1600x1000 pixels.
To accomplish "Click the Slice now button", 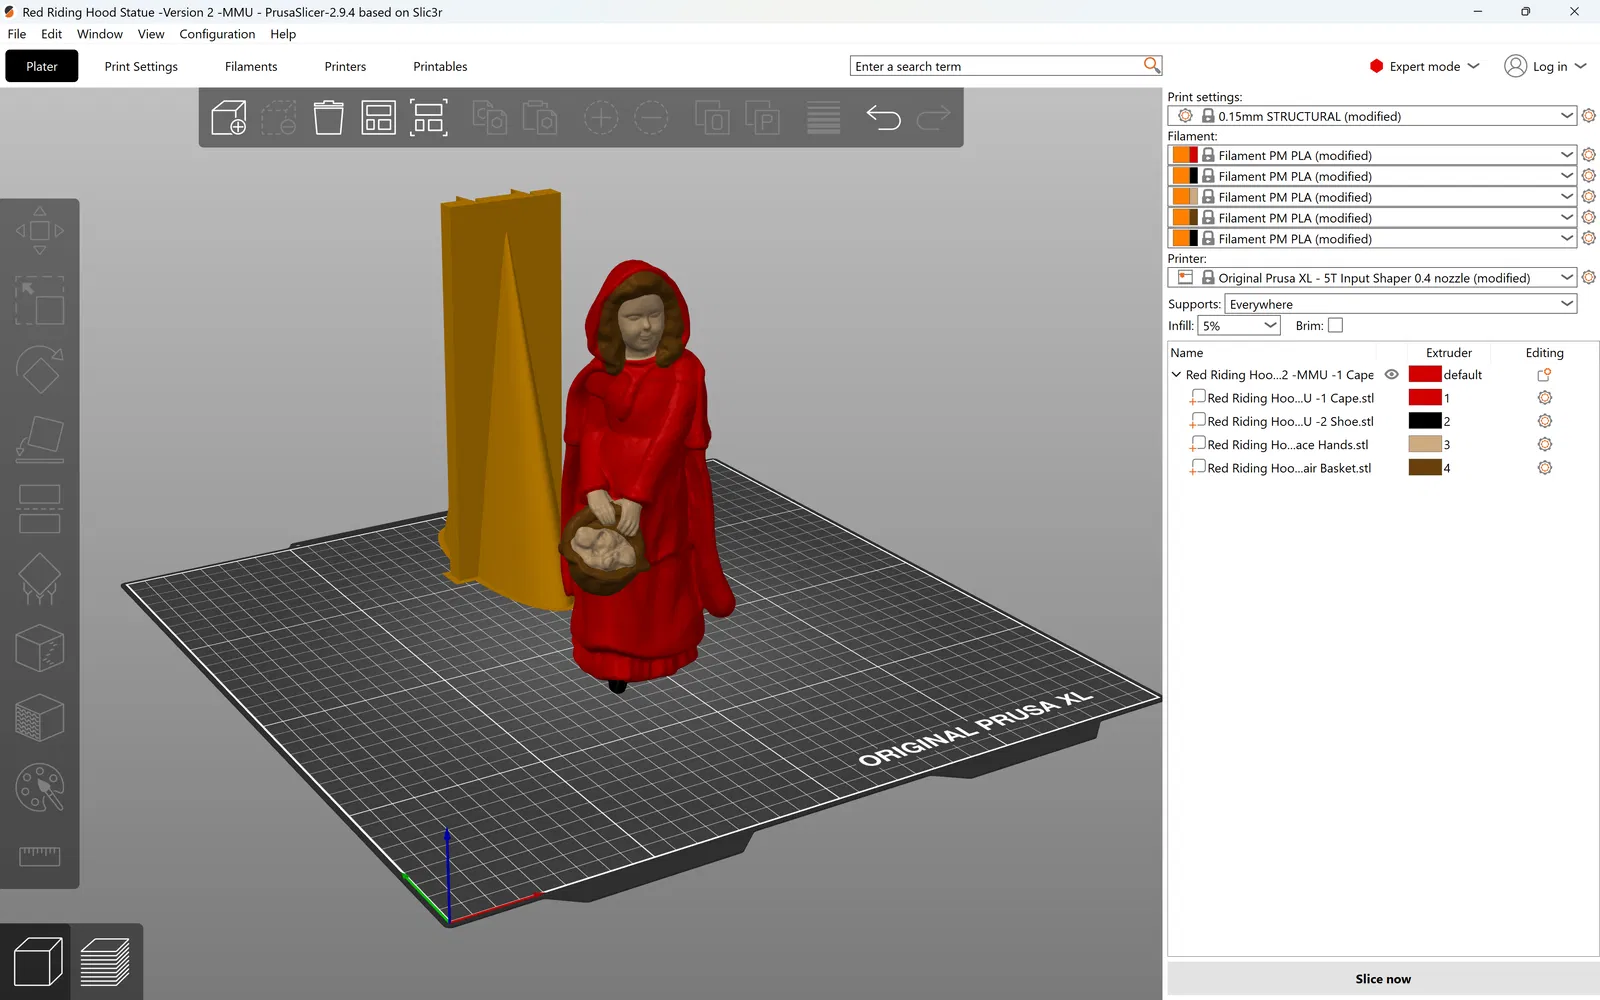I will pyautogui.click(x=1383, y=979).
